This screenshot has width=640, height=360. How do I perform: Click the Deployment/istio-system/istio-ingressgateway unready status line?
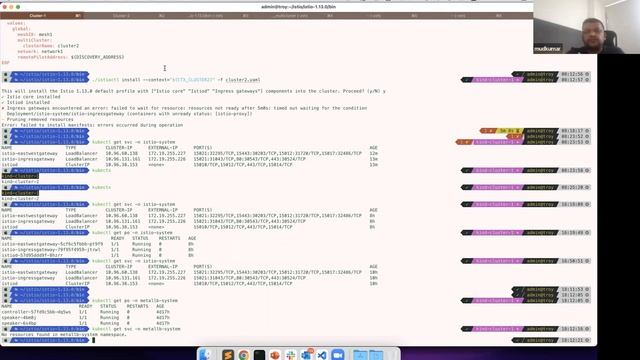(129, 114)
